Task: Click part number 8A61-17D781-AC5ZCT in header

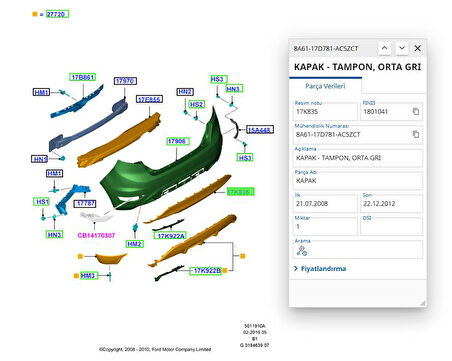Action: click(x=326, y=49)
